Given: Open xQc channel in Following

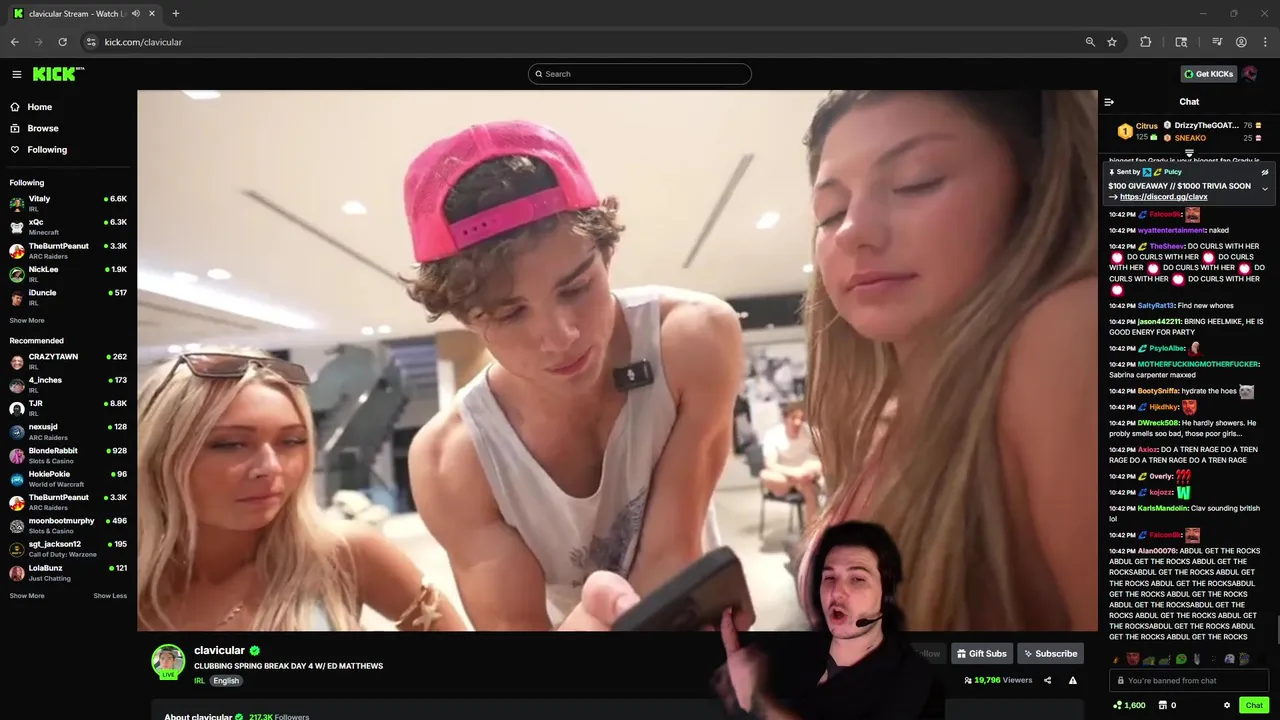Looking at the screenshot, I should (x=68, y=226).
